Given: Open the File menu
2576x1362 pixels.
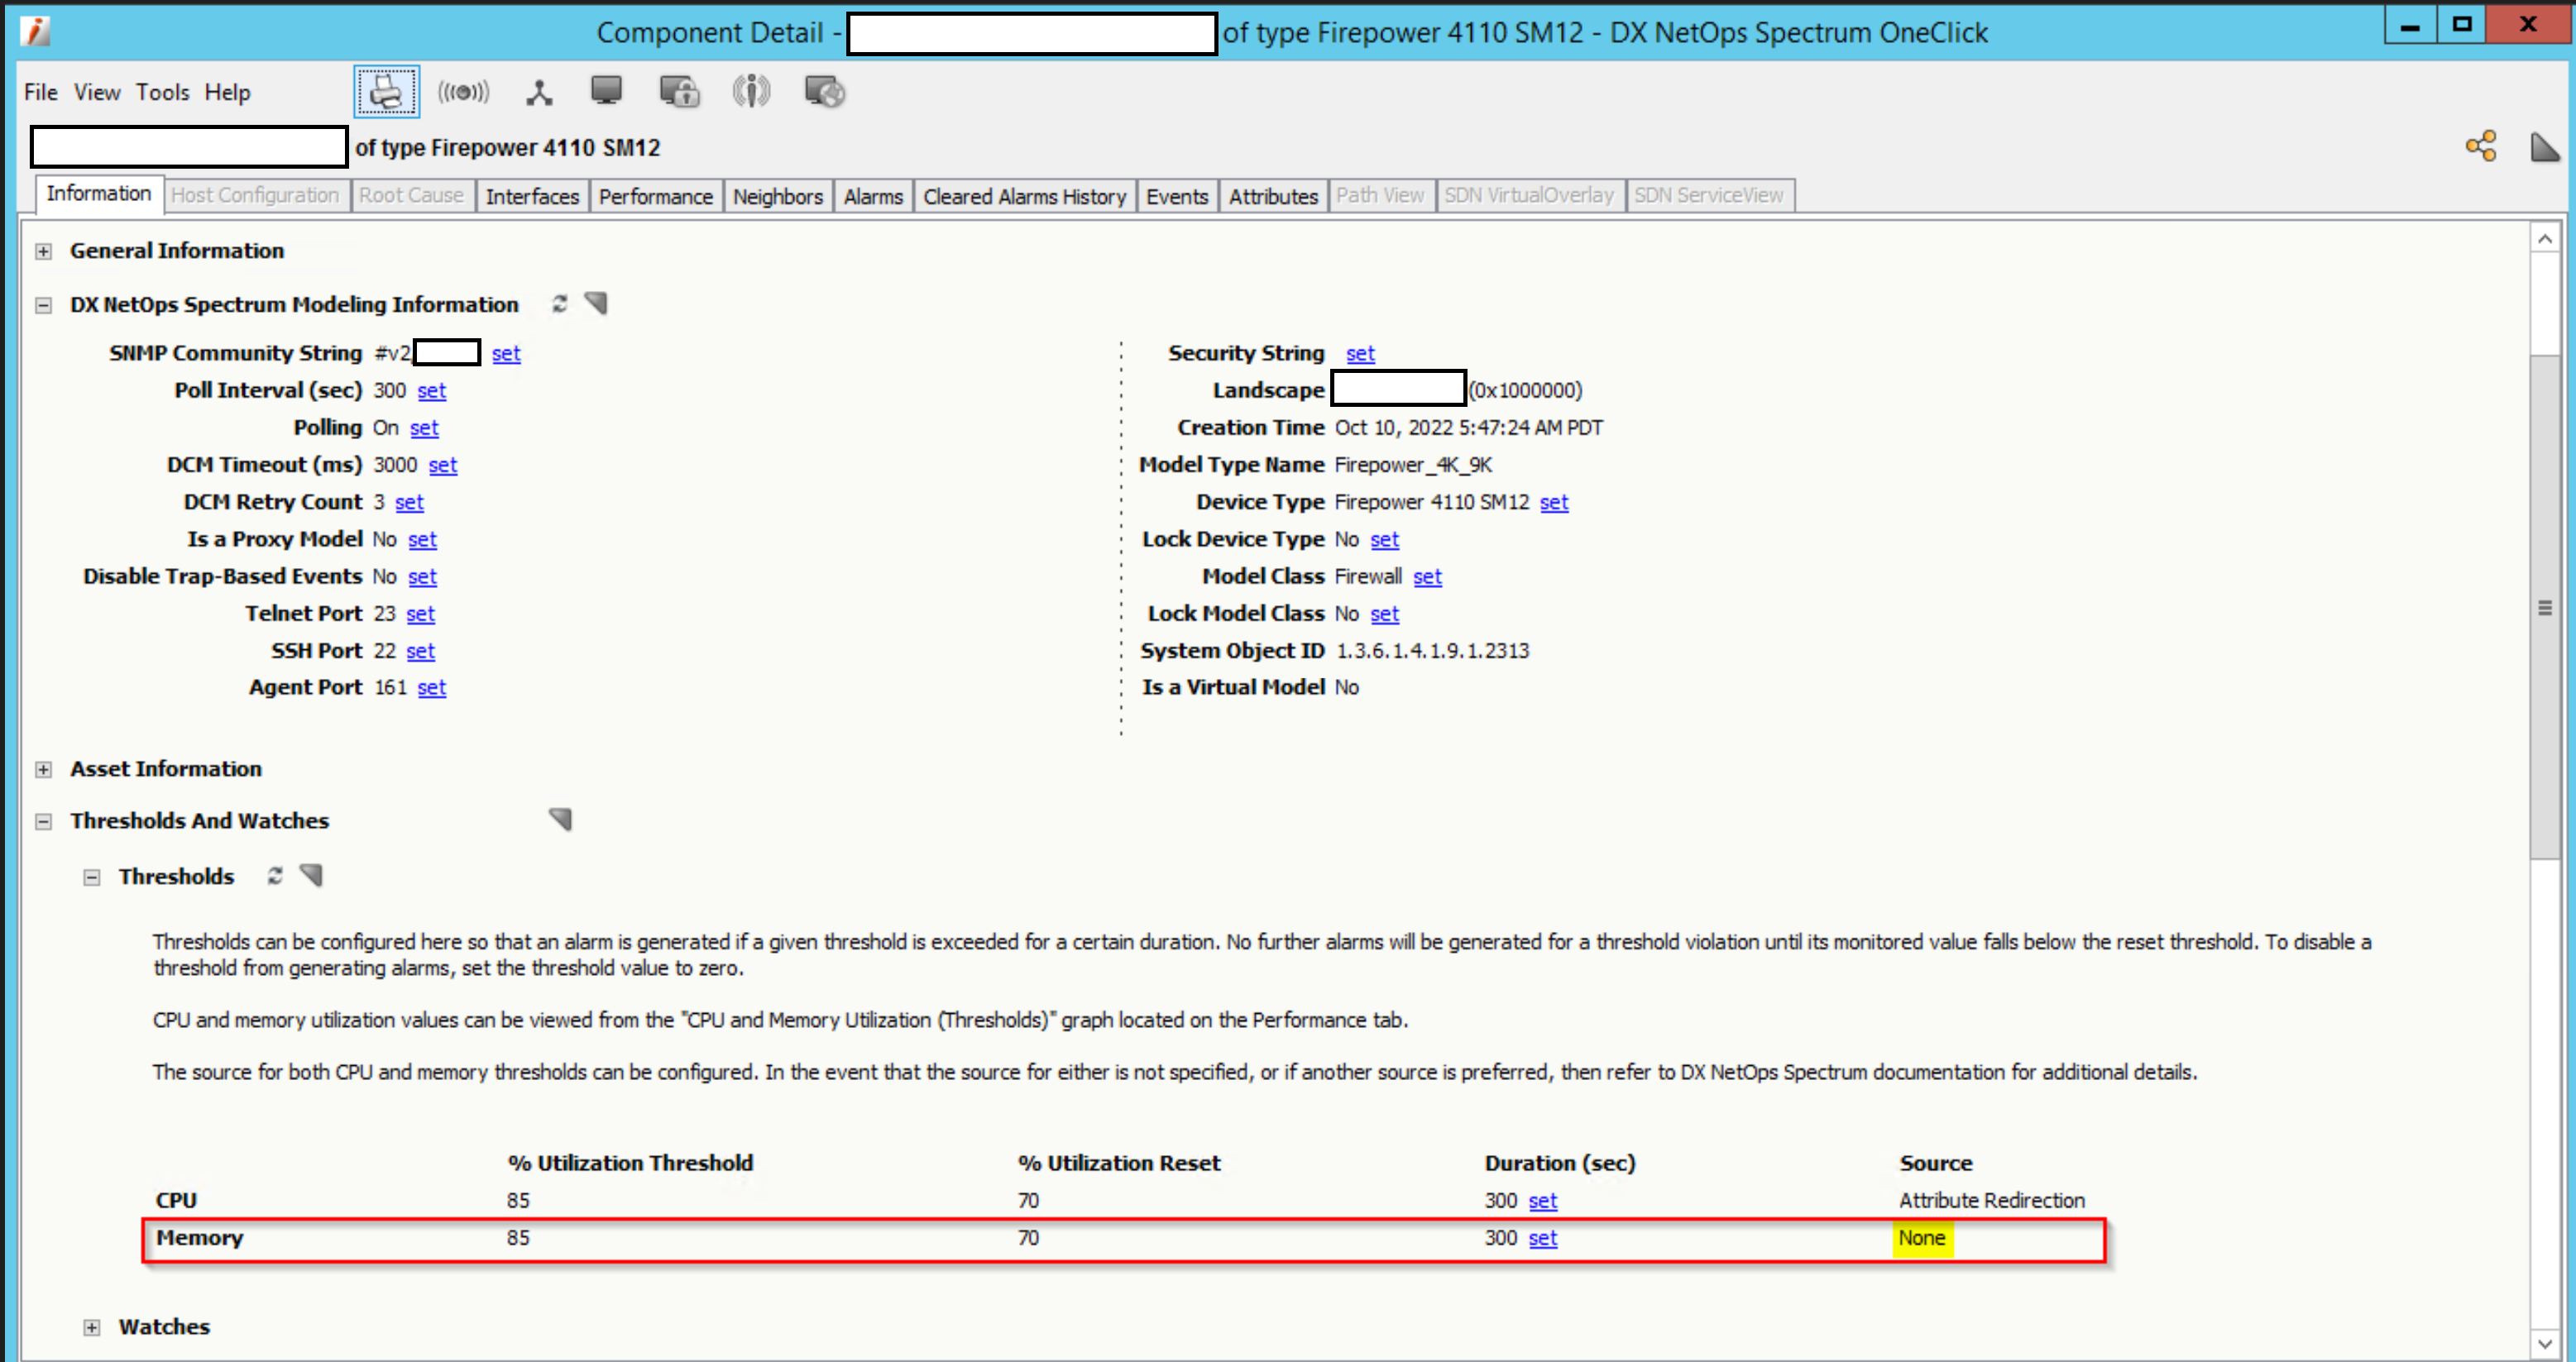Looking at the screenshot, I should click(41, 92).
